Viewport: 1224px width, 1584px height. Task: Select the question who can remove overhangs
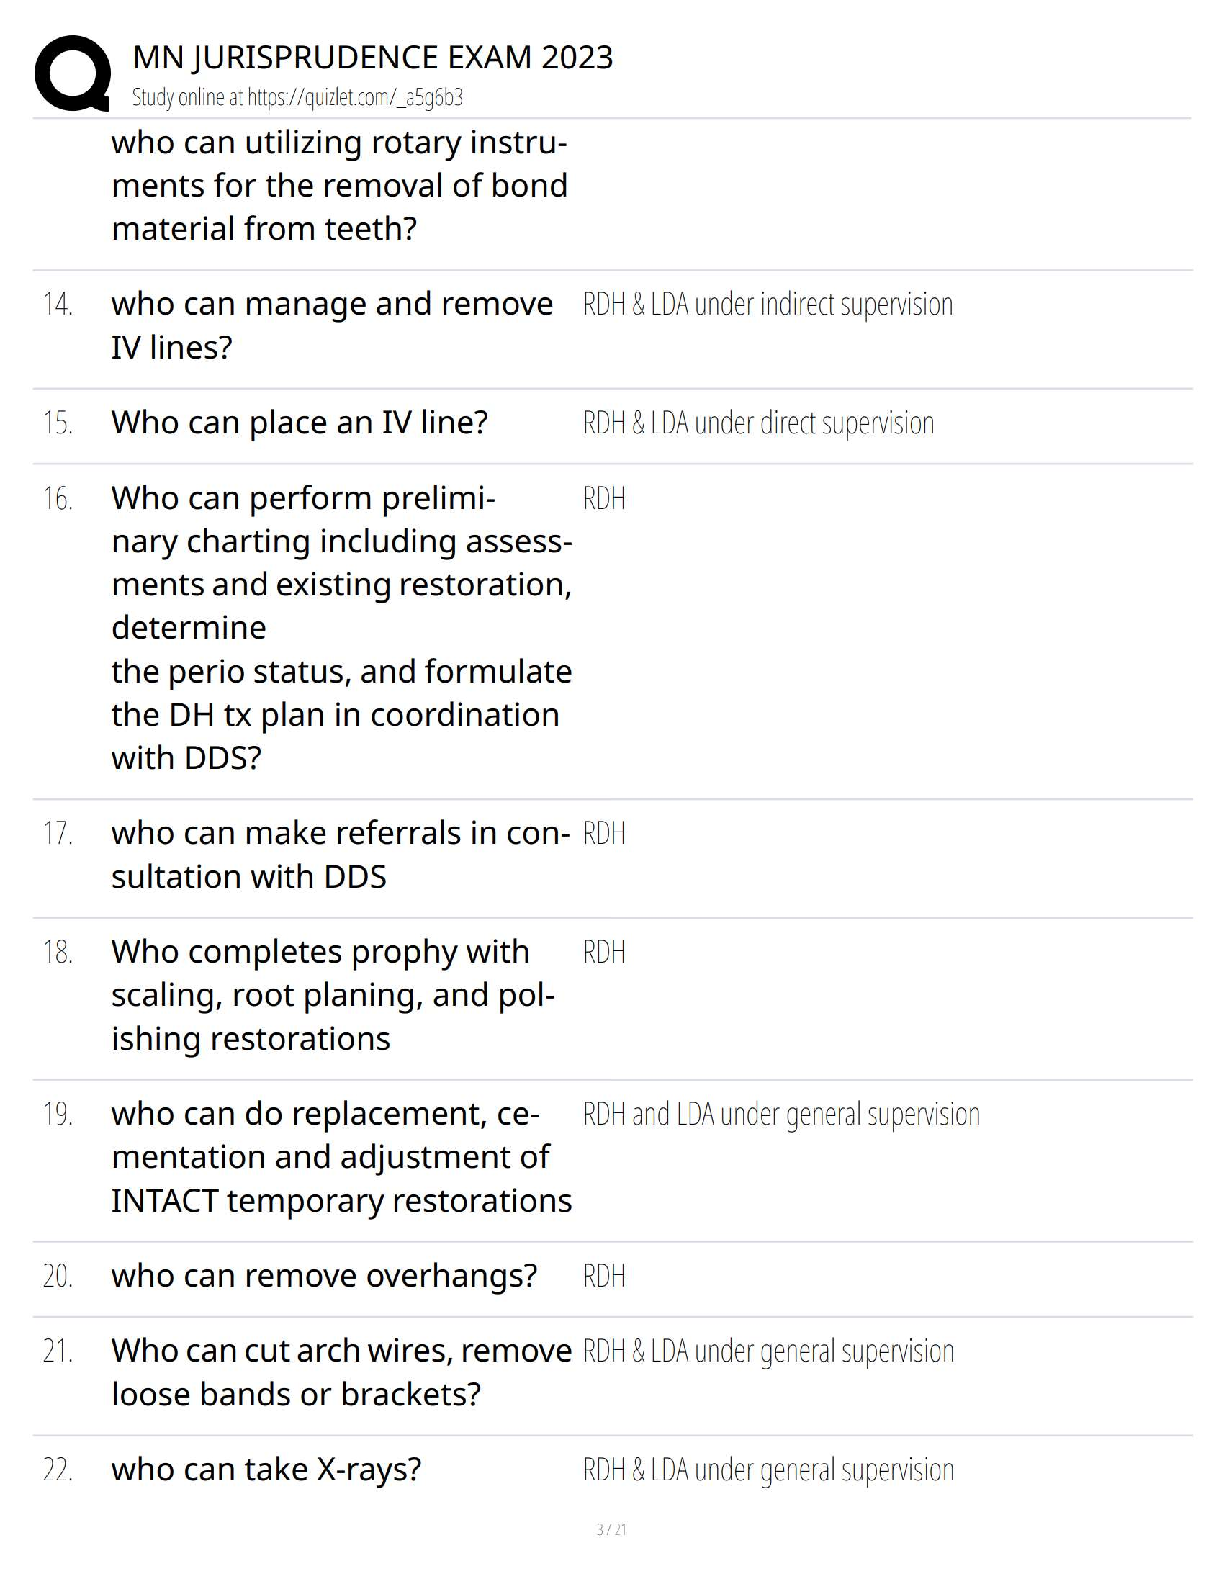click(324, 1276)
